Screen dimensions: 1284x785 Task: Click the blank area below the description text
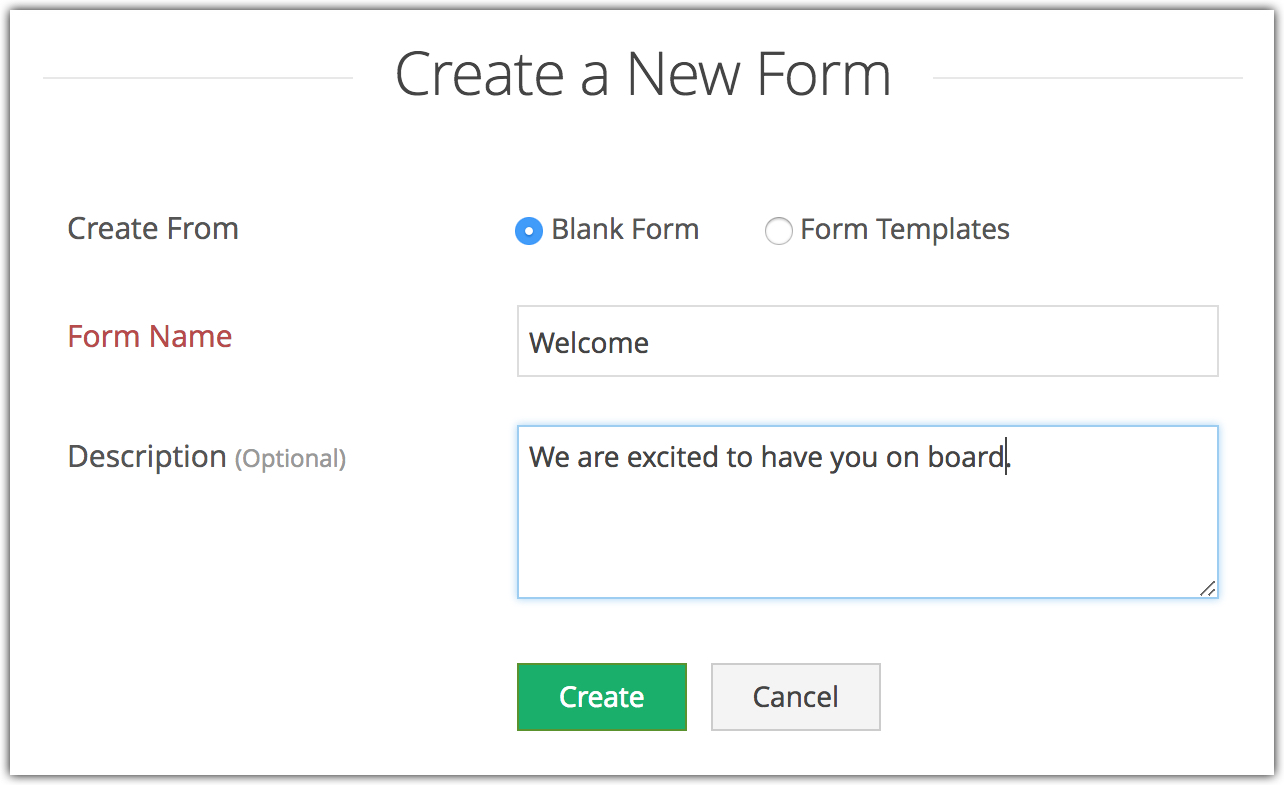[867, 545]
